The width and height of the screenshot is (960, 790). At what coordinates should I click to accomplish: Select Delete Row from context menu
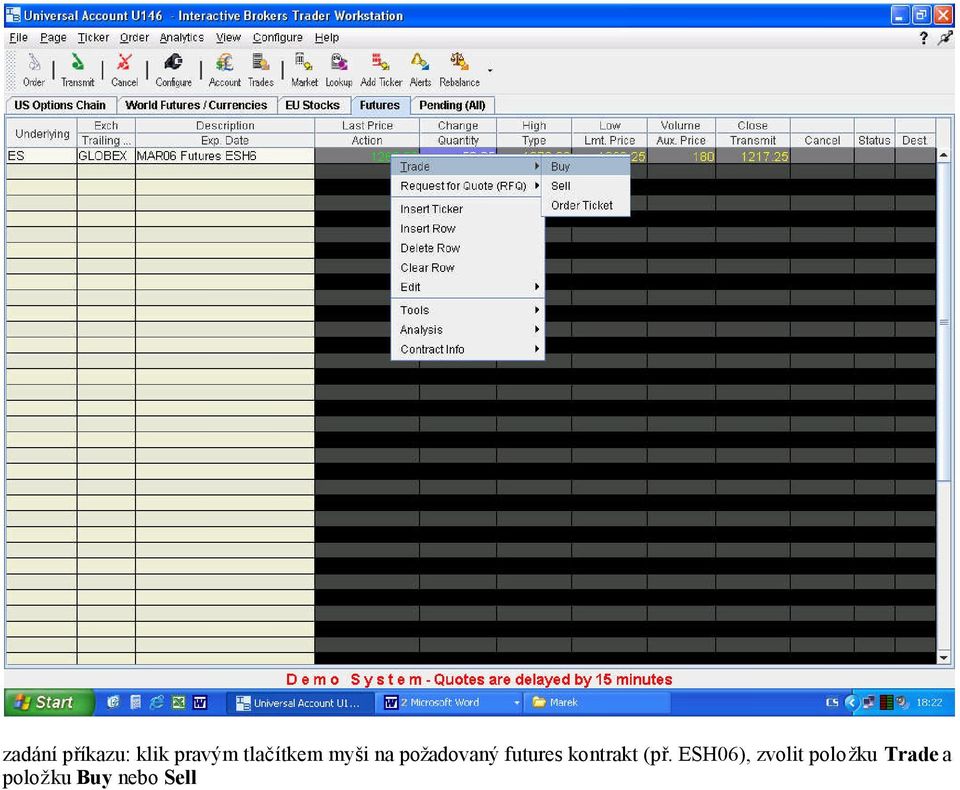tap(468, 249)
